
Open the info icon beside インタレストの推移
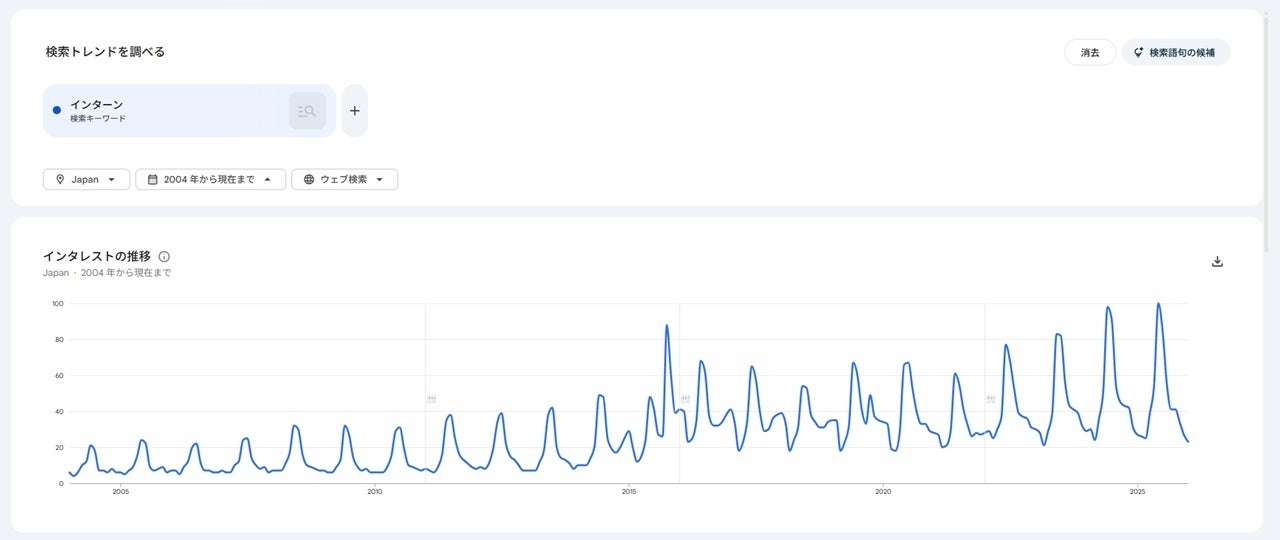(x=164, y=257)
